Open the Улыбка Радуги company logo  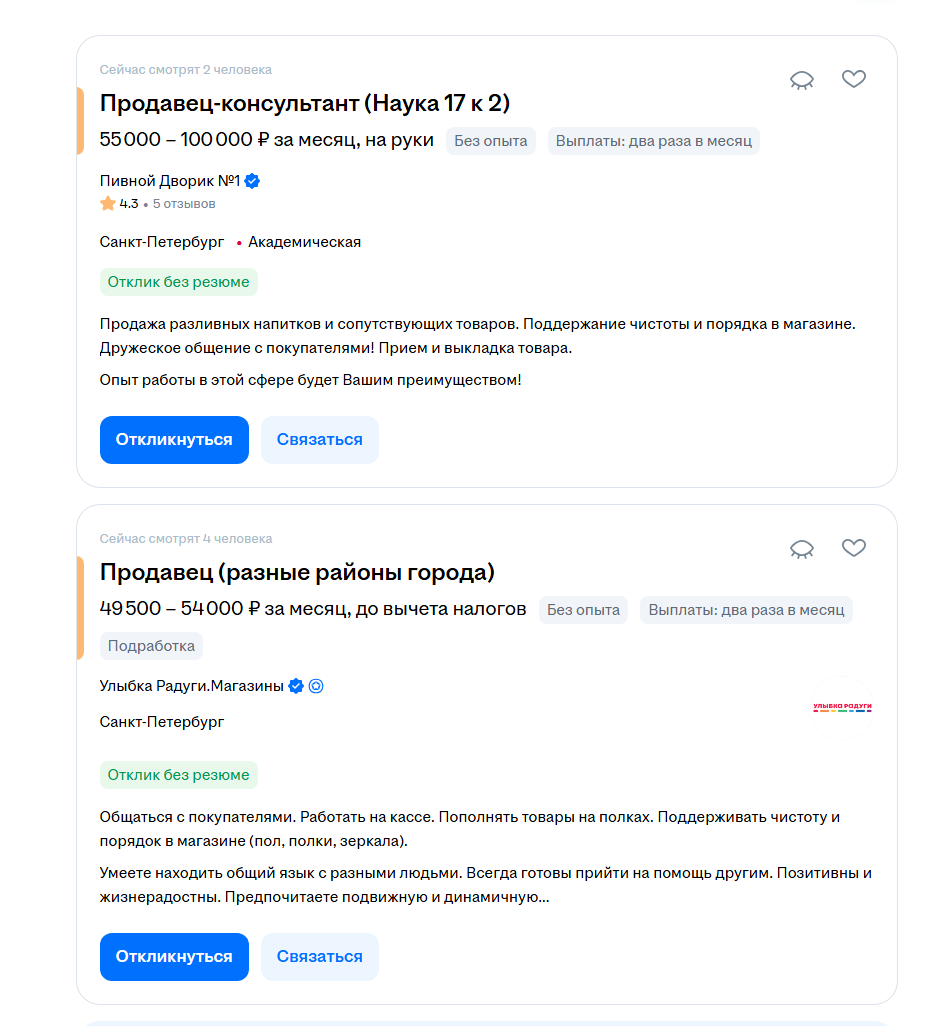pyautogui.click(x=842, y=707)
